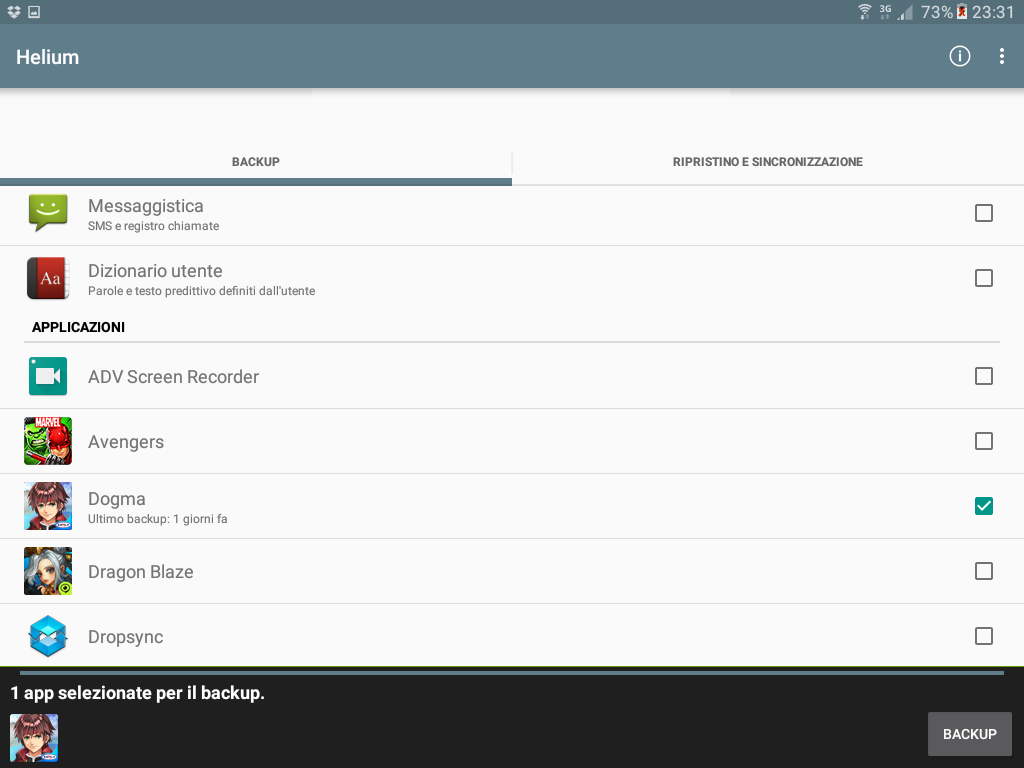Select the Dogma label
This screenshot has width=1024, height=768.
point(117,499)
